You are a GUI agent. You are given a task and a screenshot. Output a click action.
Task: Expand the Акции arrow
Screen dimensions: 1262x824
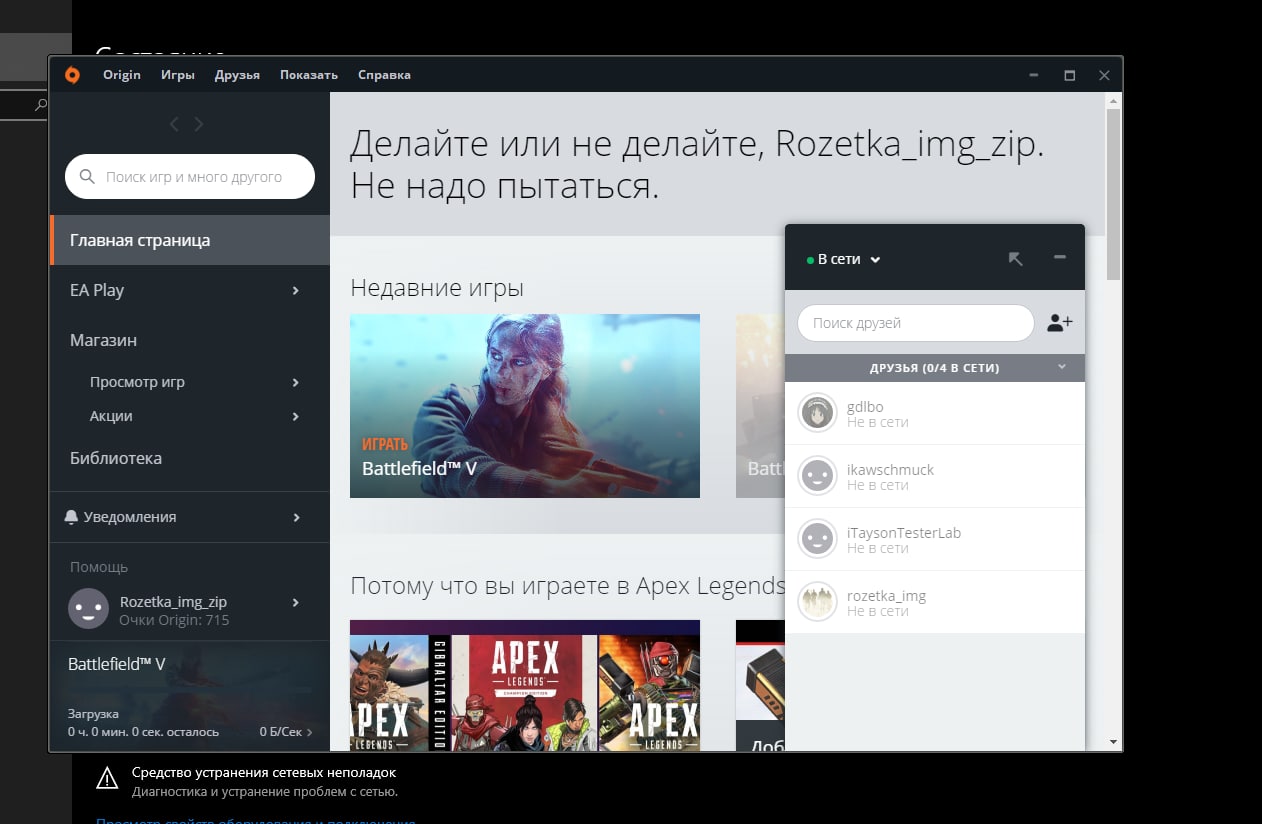point(296,416)
